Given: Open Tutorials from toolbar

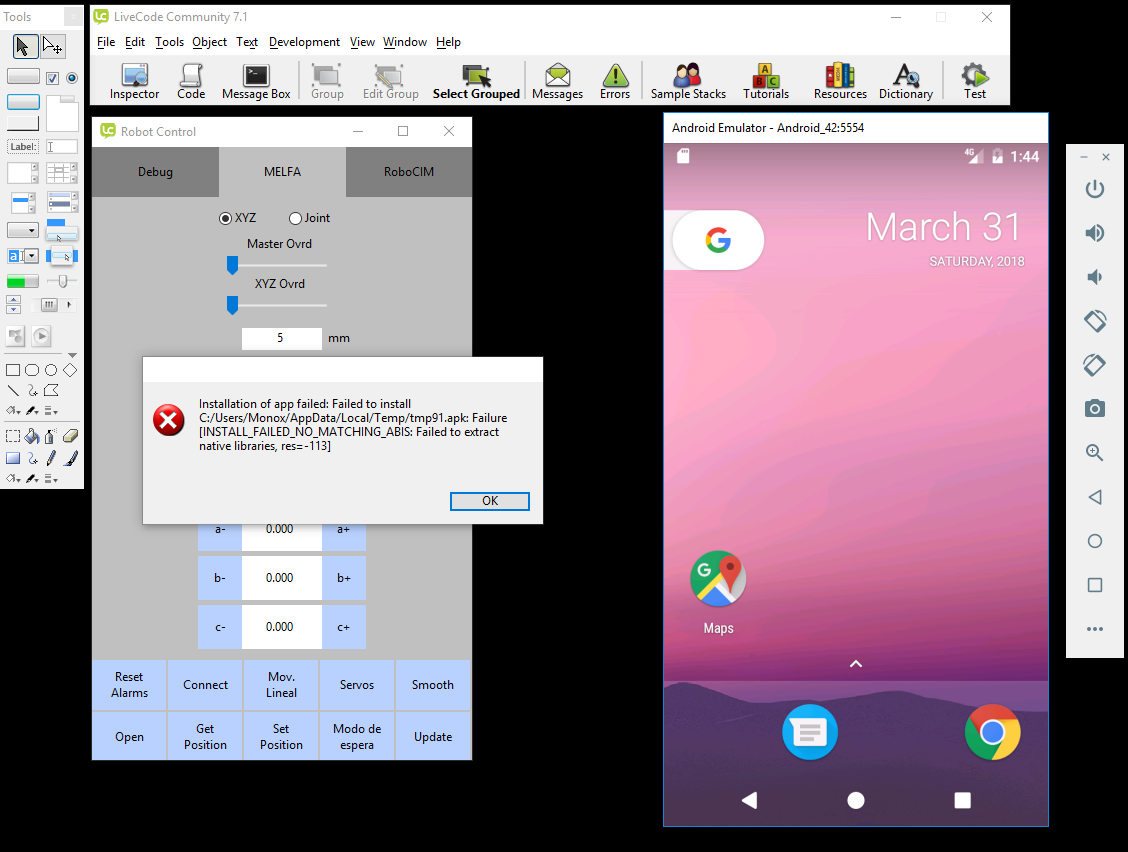Looking at the screenshot, I should pos(766,81).
